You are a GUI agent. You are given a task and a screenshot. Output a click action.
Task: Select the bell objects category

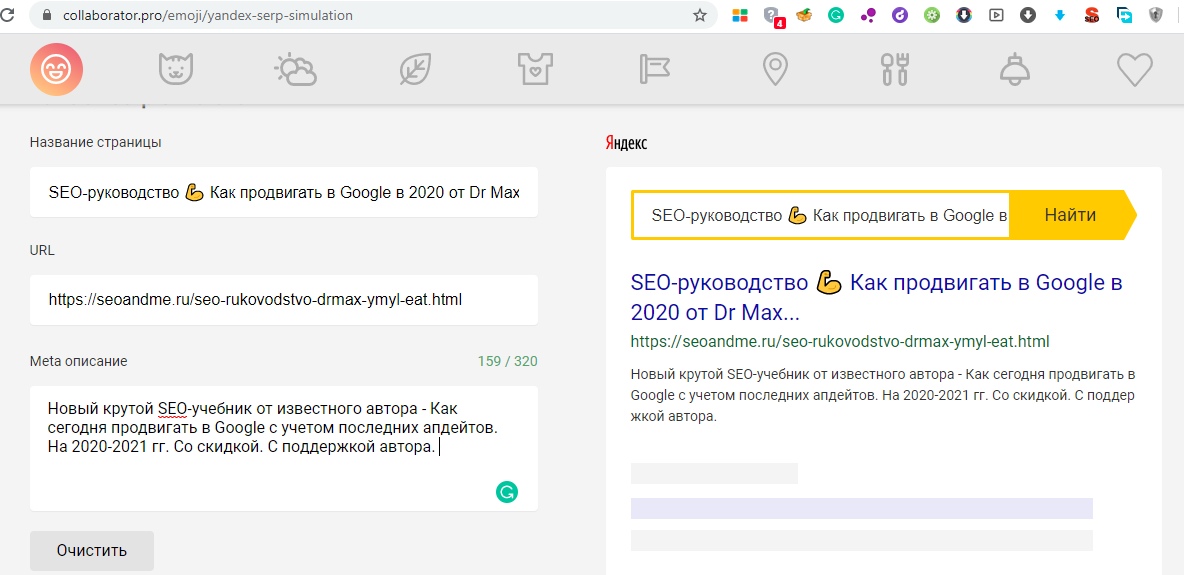(1015, 70)
